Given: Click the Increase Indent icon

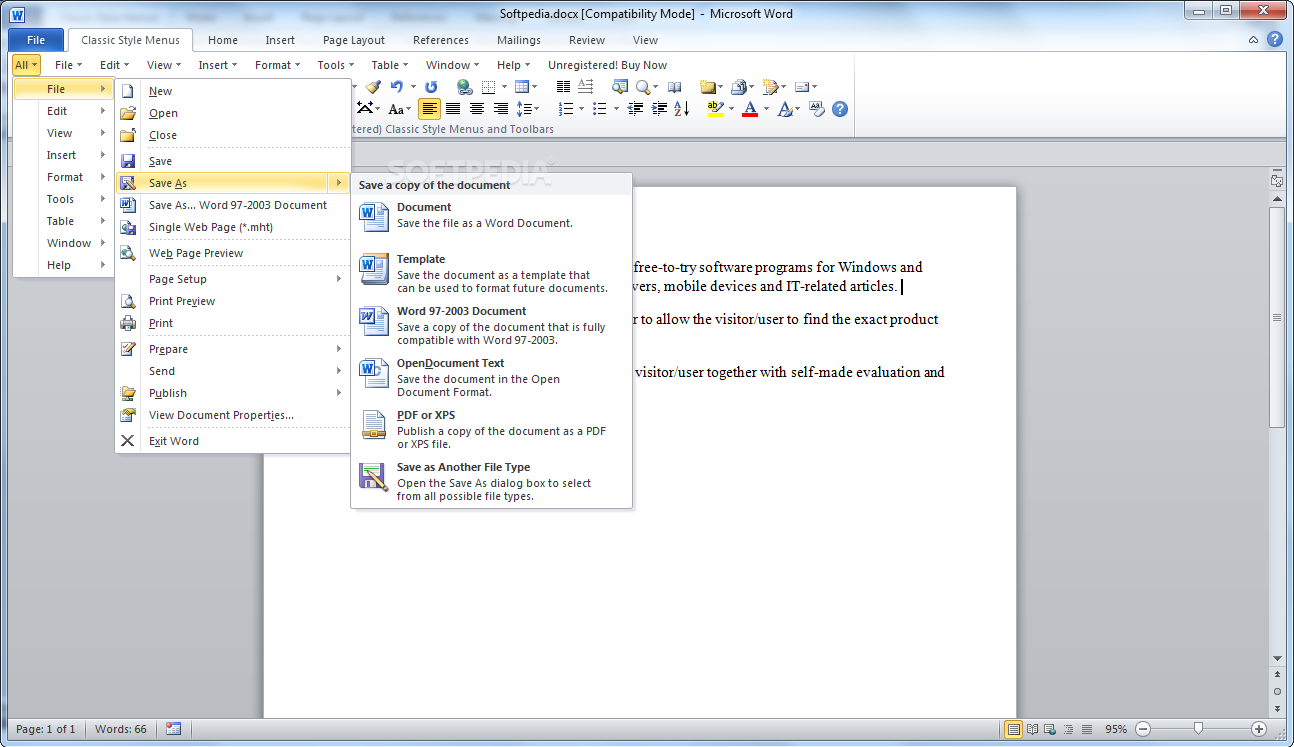Looking at the screenshot, I should coord(659,109).
